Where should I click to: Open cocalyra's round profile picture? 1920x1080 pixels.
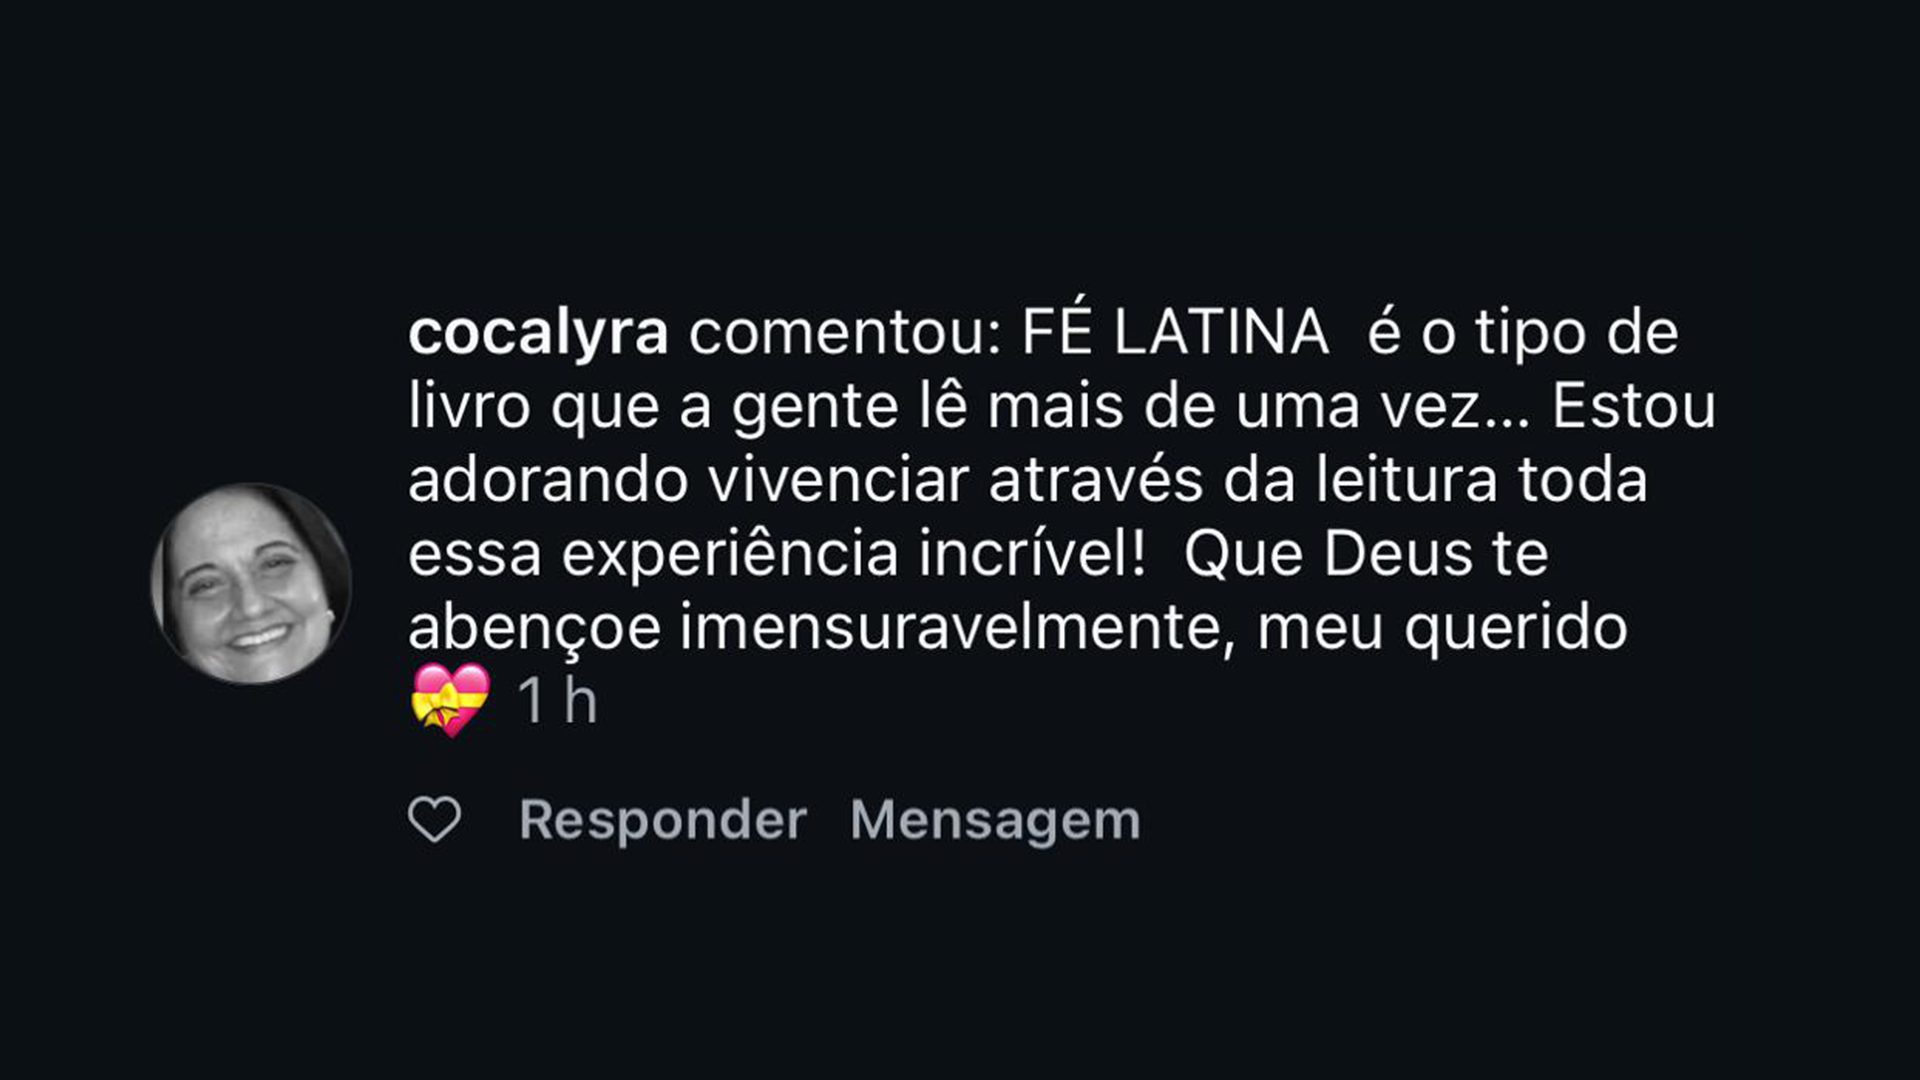pos(251,584)
